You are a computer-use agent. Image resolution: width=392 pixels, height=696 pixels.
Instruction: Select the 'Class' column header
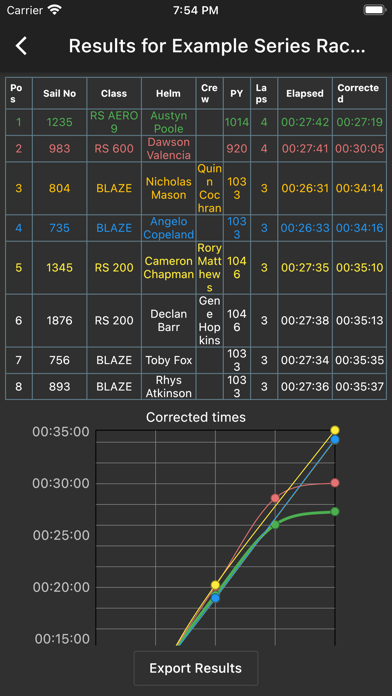[114, 93]
